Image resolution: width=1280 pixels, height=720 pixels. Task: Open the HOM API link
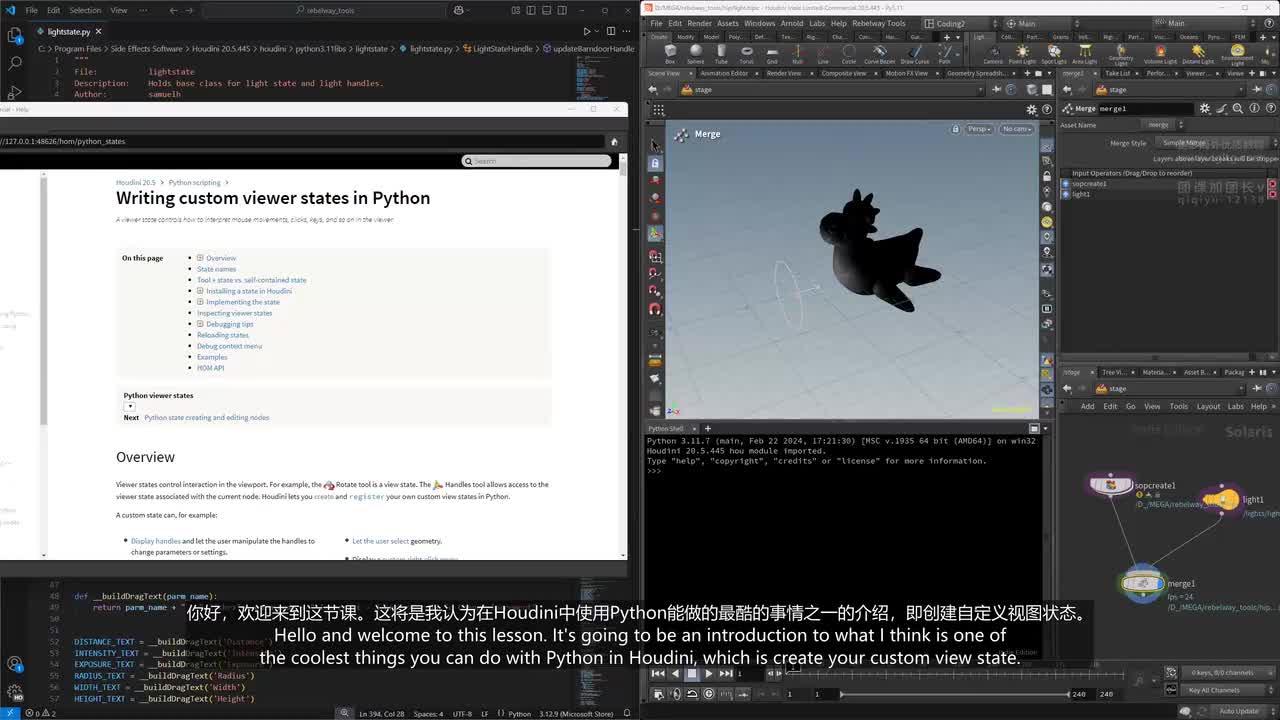coord(210,368)
